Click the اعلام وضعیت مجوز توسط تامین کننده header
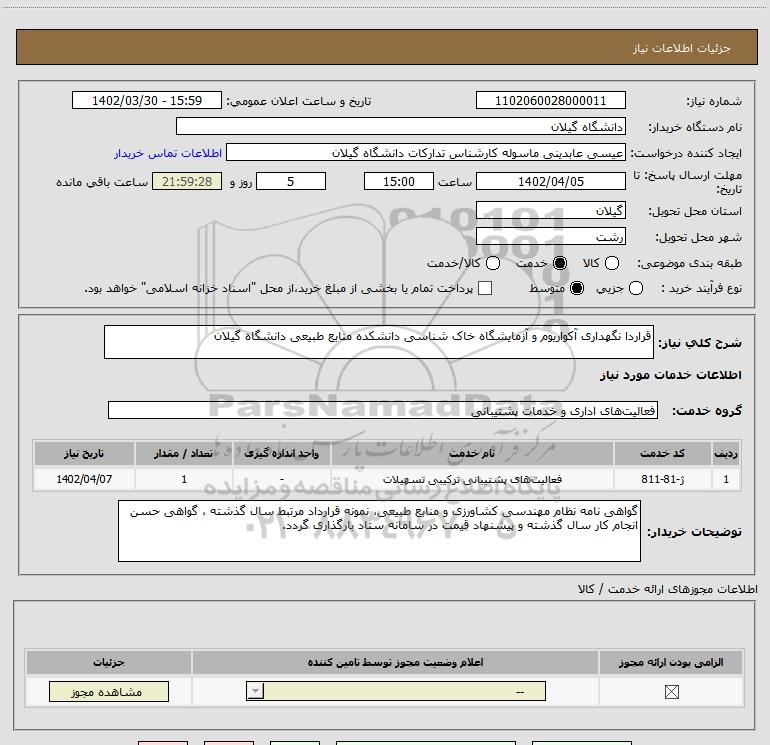The height and width of the screenshot is (745, 770). click(x=395, y=662)
